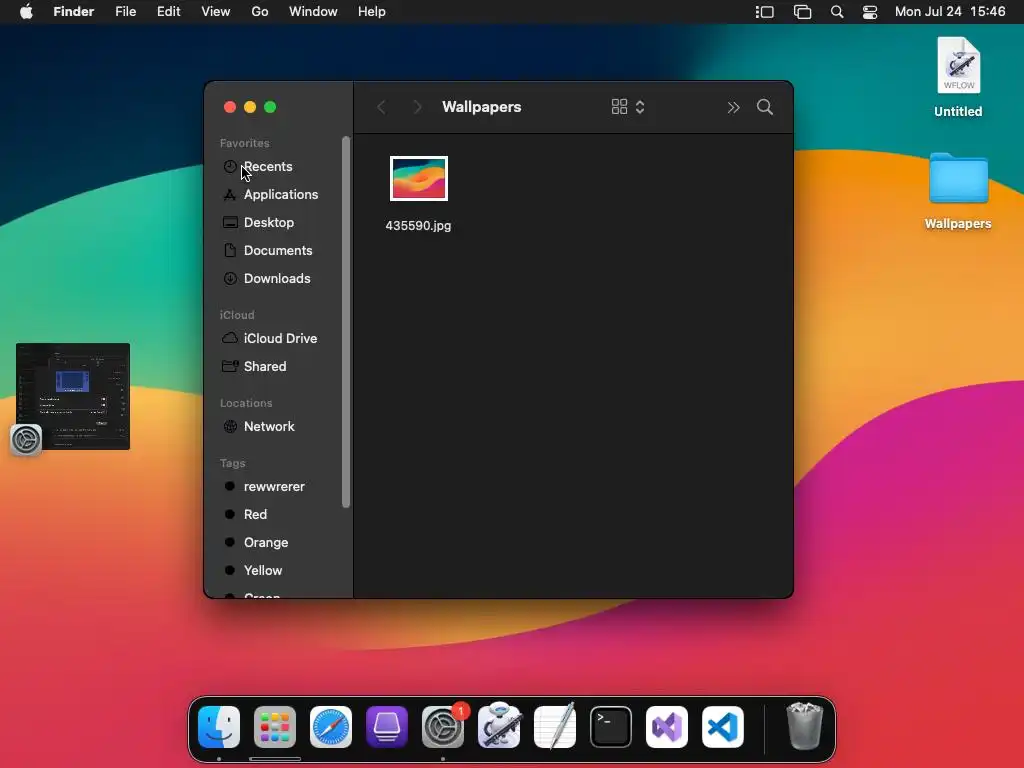Open Trash from the Dock
Image resolution: width=1024 pixels, height=768 pixels.
click(805, 726)
